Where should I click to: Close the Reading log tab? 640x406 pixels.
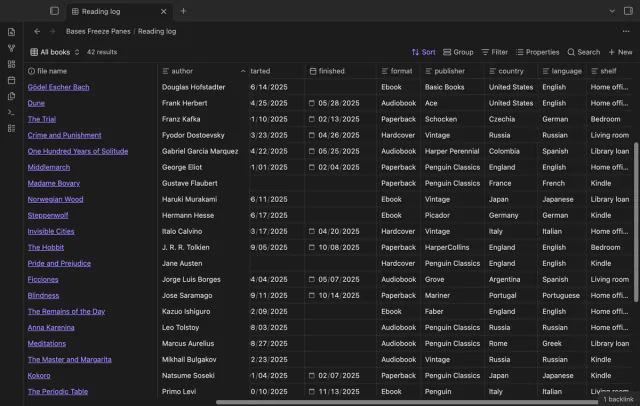pyautogui.click(x=164, y=11)
